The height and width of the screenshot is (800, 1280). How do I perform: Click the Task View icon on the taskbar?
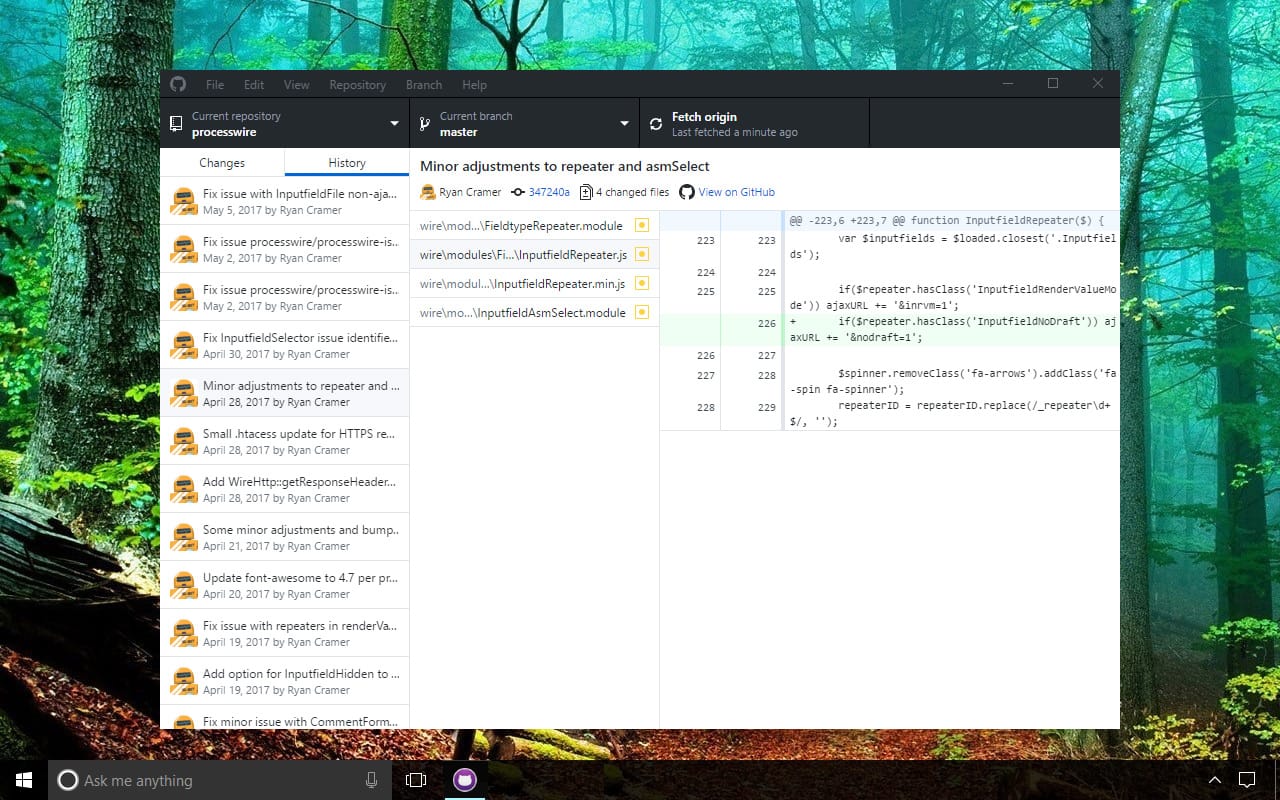coord(415,780)
